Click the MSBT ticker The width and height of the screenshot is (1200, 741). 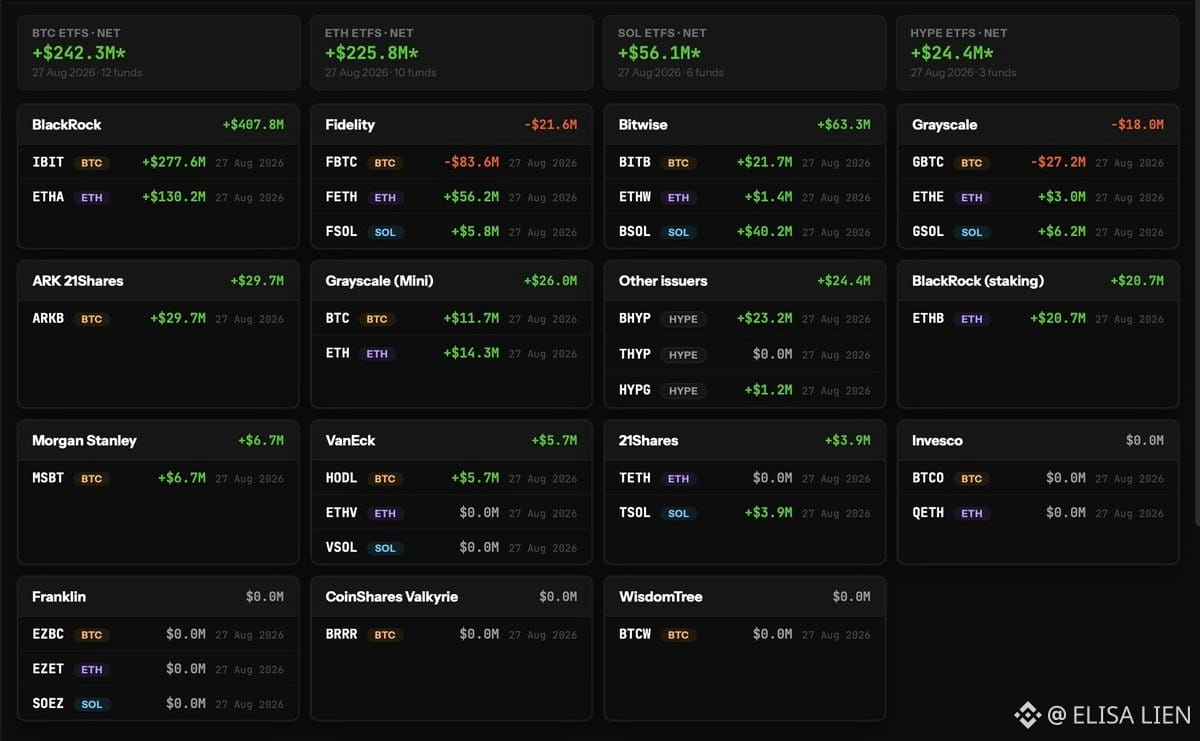(48, 478)
